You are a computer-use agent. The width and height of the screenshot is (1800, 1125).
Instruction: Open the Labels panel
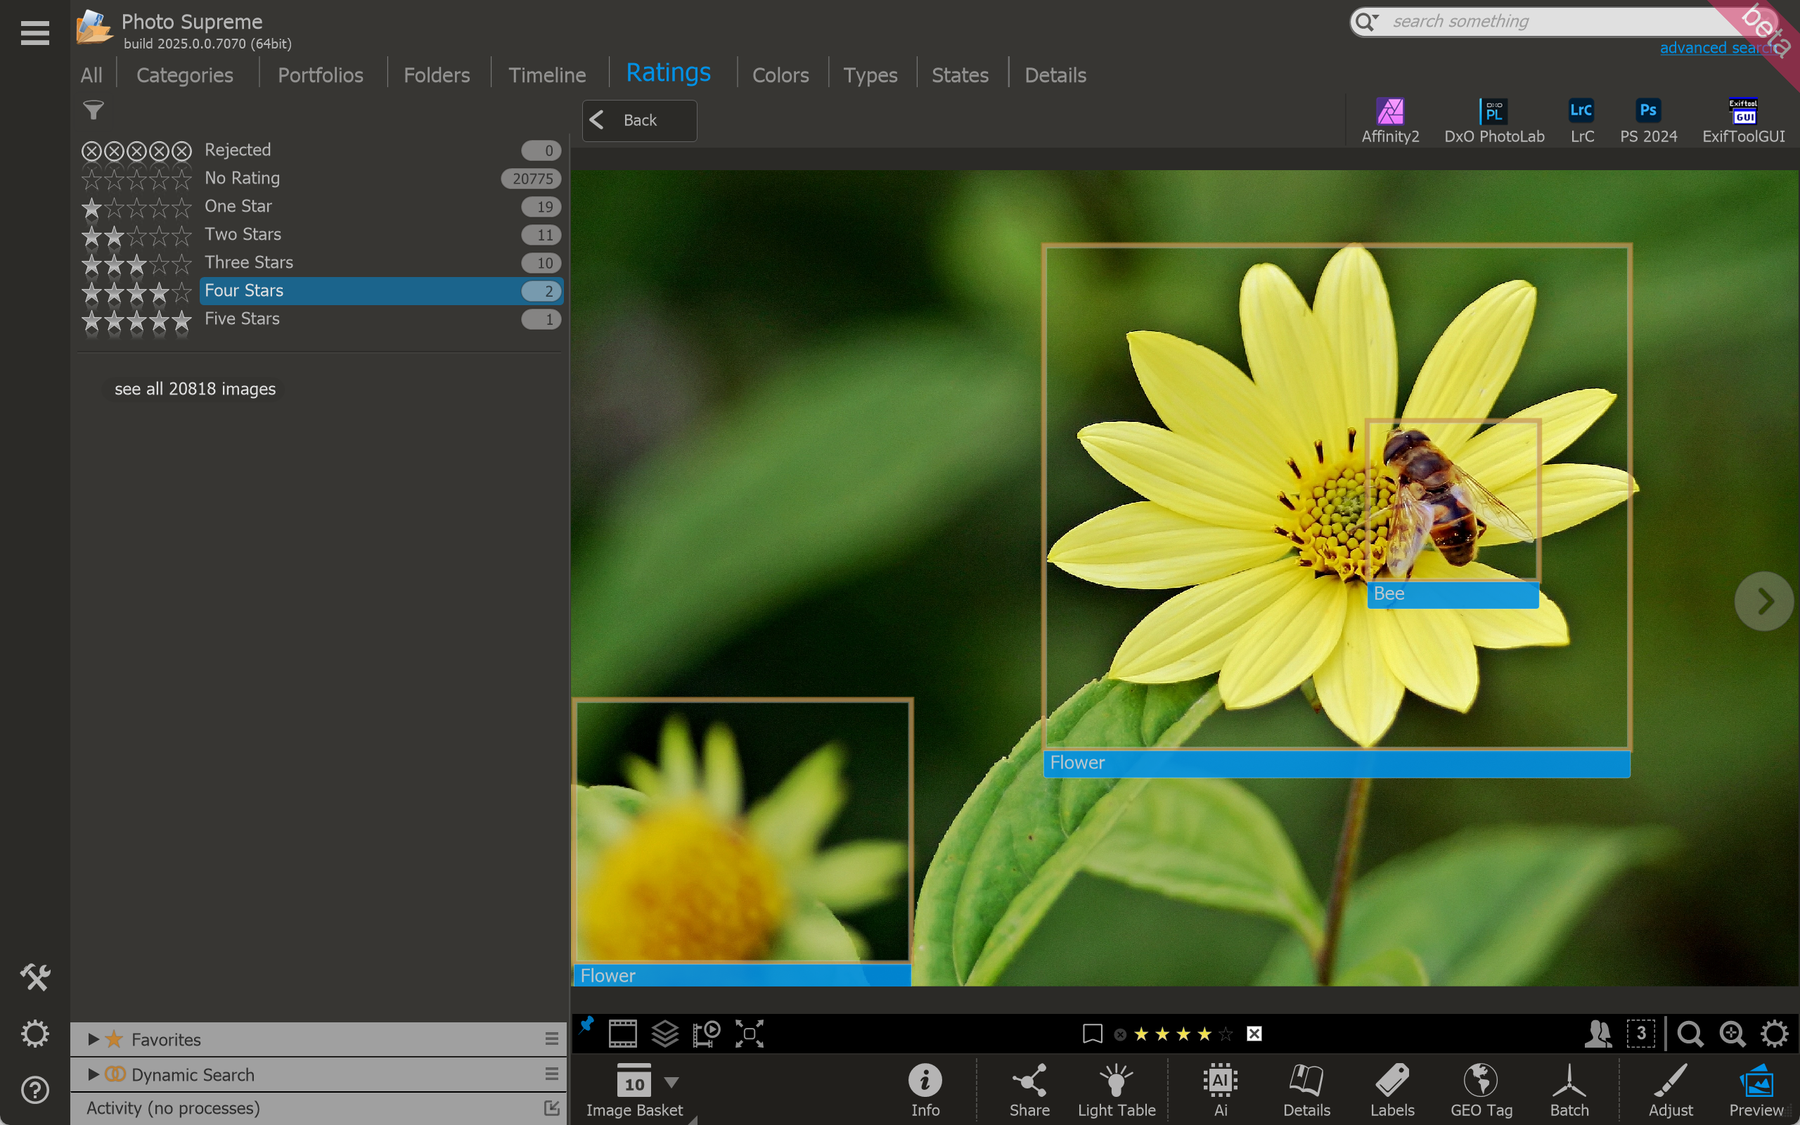tap(1392, 1090)
